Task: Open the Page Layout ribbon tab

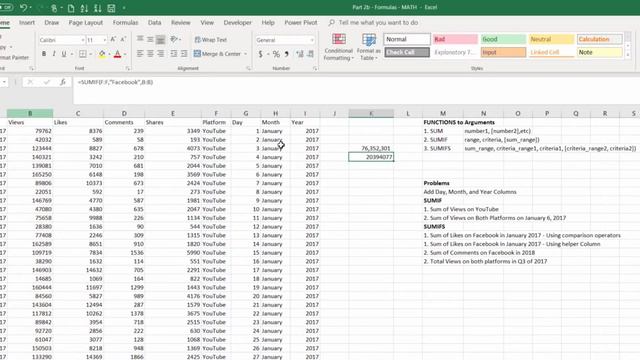Action: click(85, 22)
